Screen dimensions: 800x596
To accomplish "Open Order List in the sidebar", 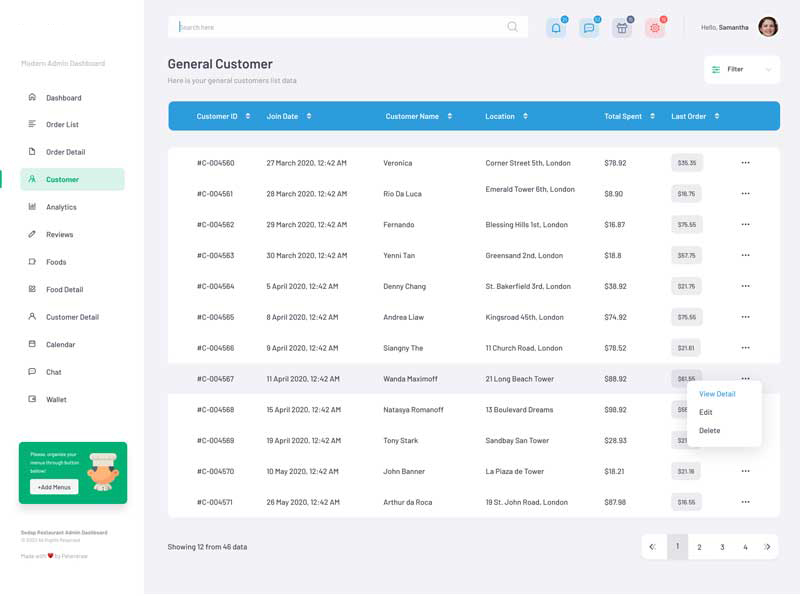I will [62, 125].
